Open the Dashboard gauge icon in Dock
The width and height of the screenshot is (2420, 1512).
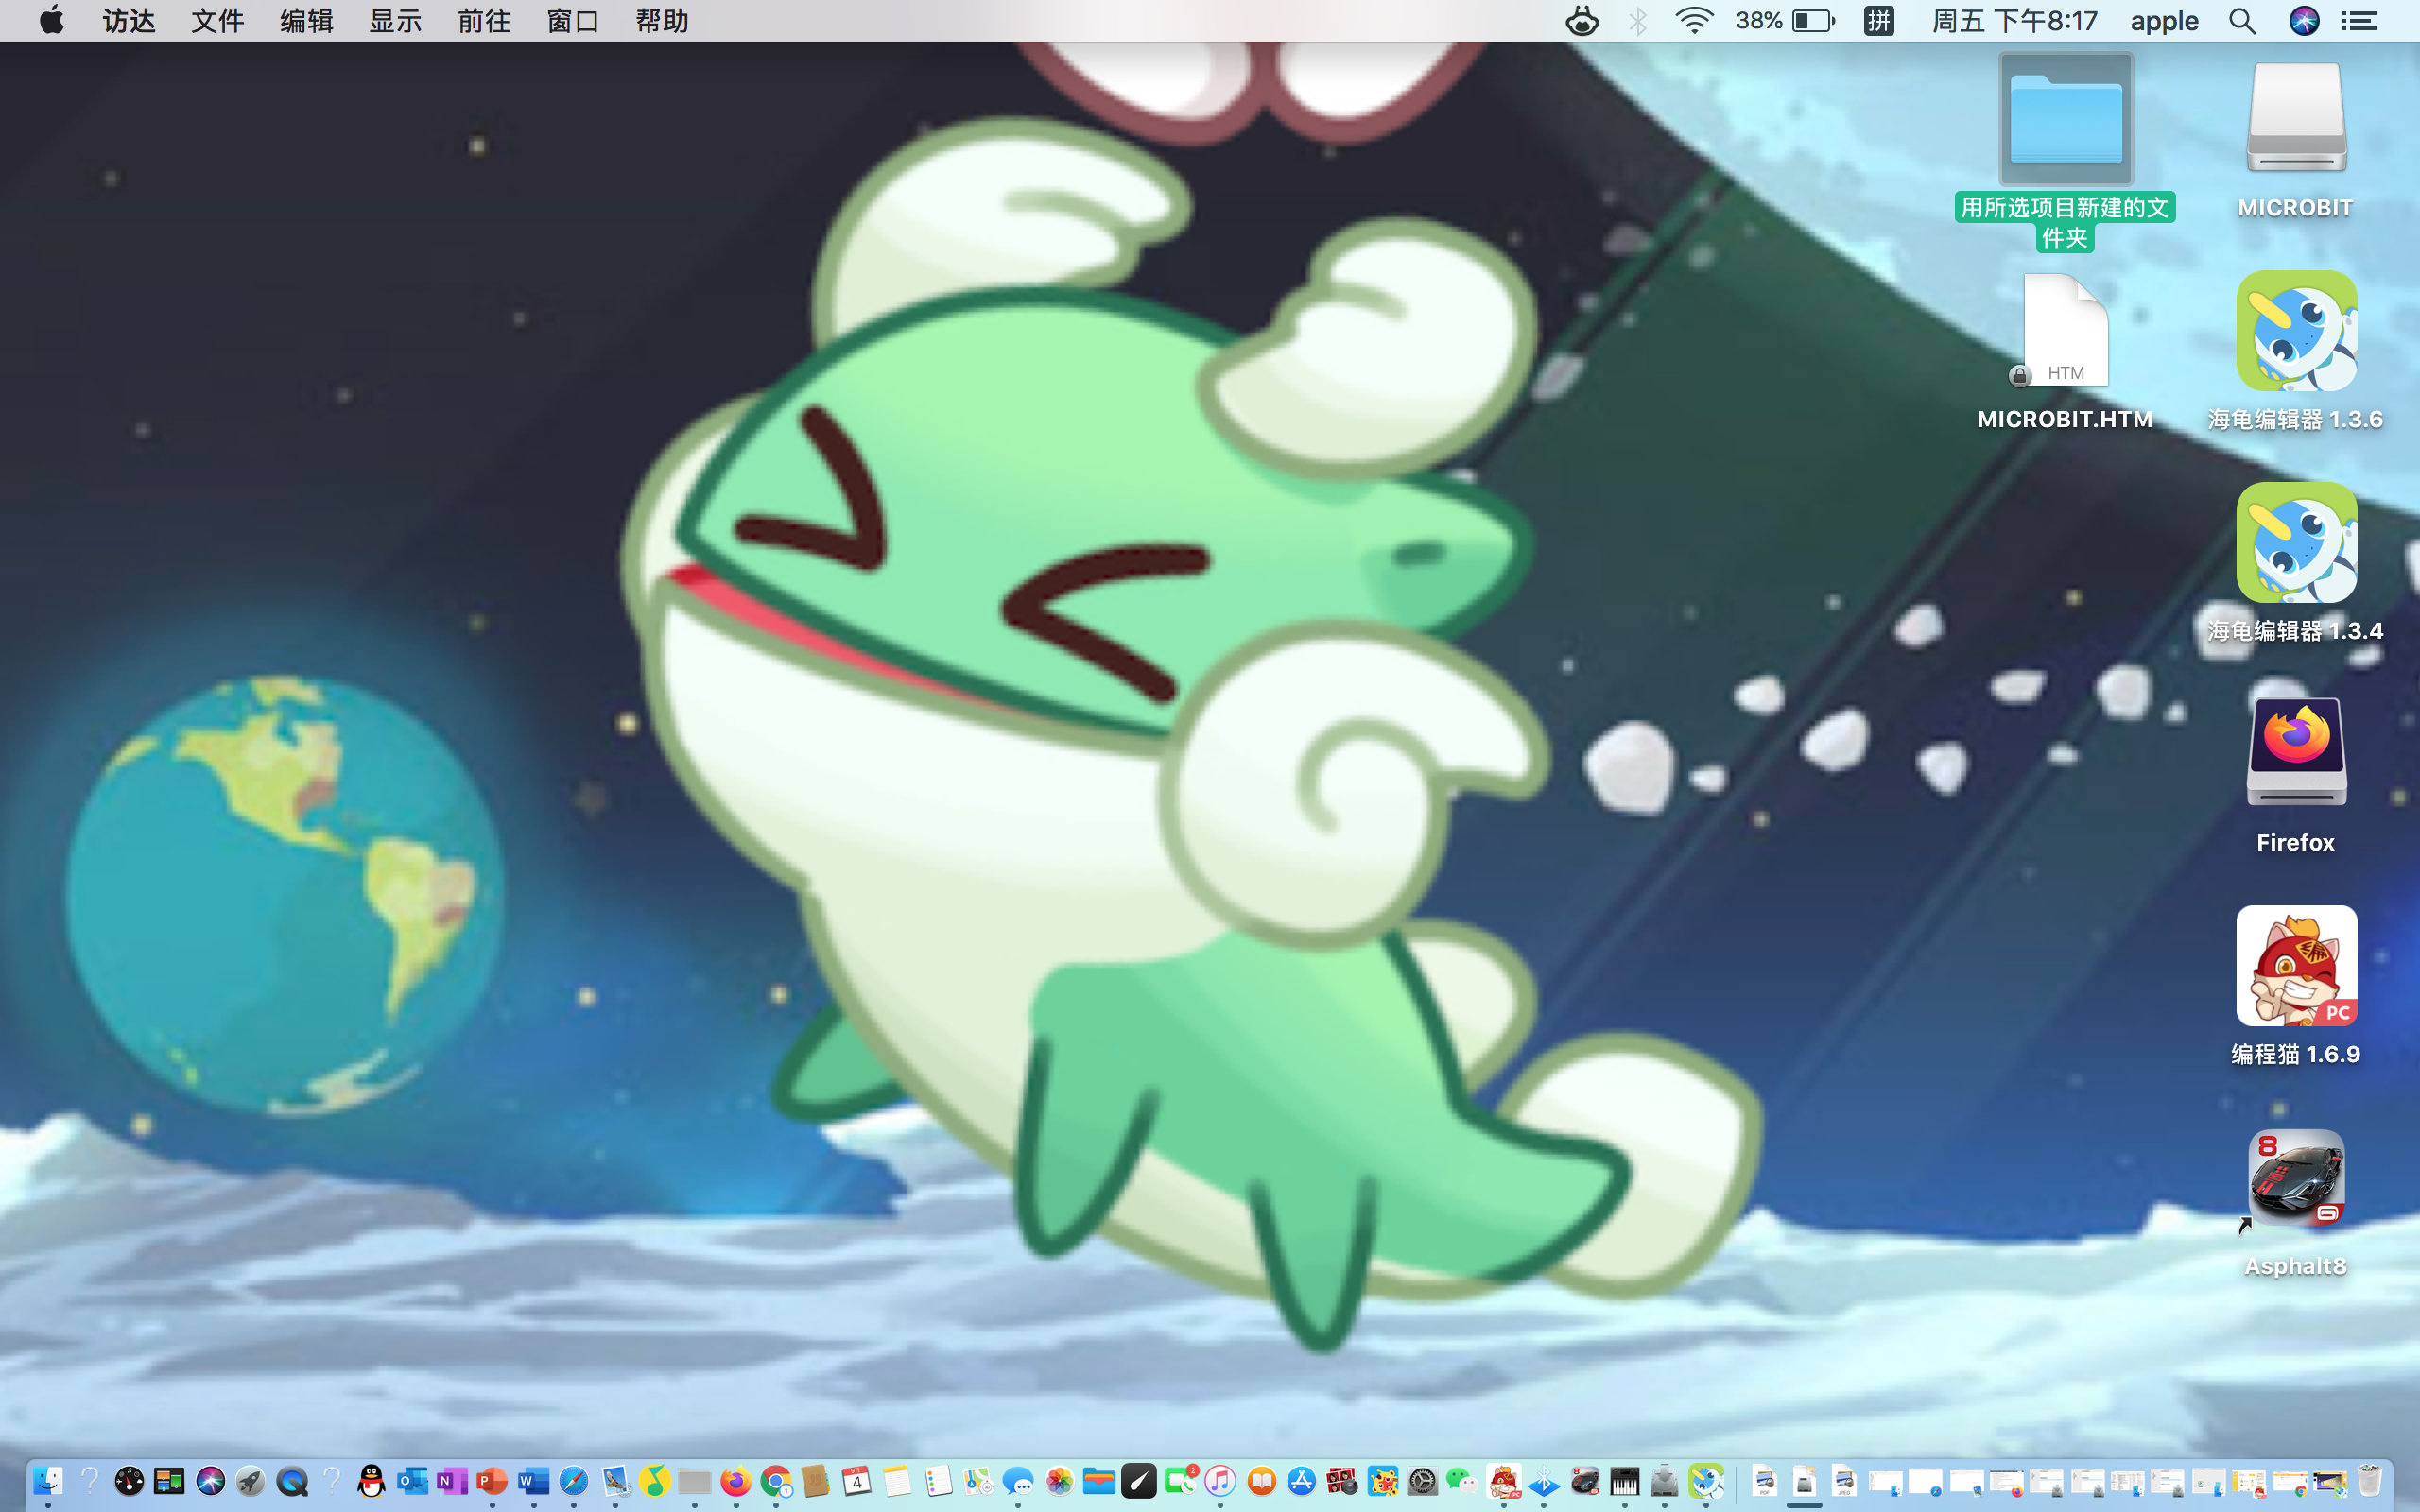[x=129, y=1481]
